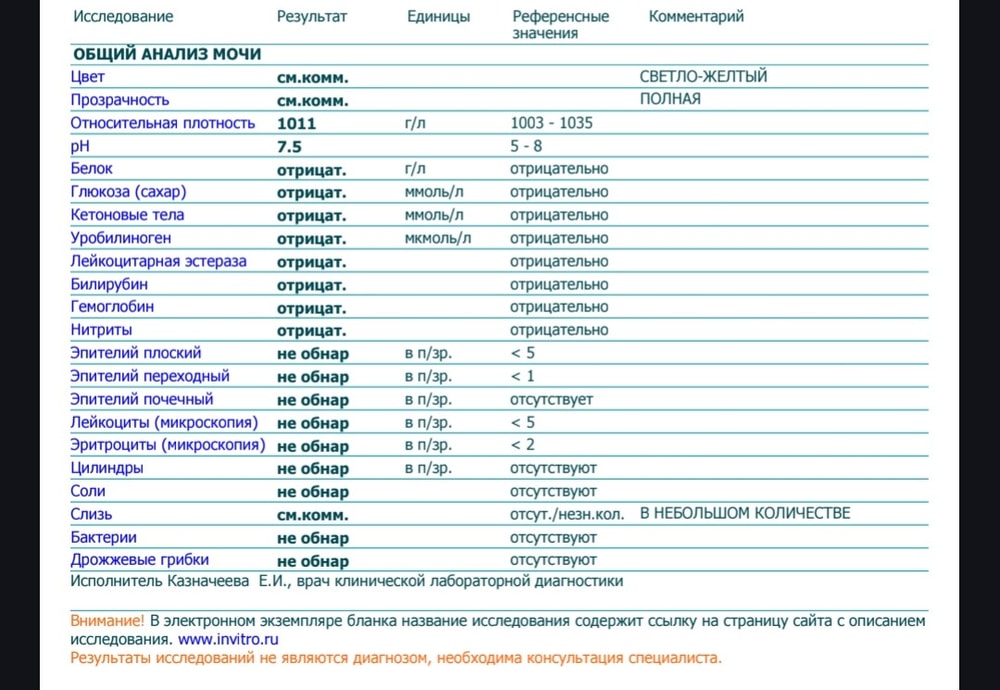
Task: Click 'Эритроциты (микроскопия)' test name
Action: click(167, 445)
